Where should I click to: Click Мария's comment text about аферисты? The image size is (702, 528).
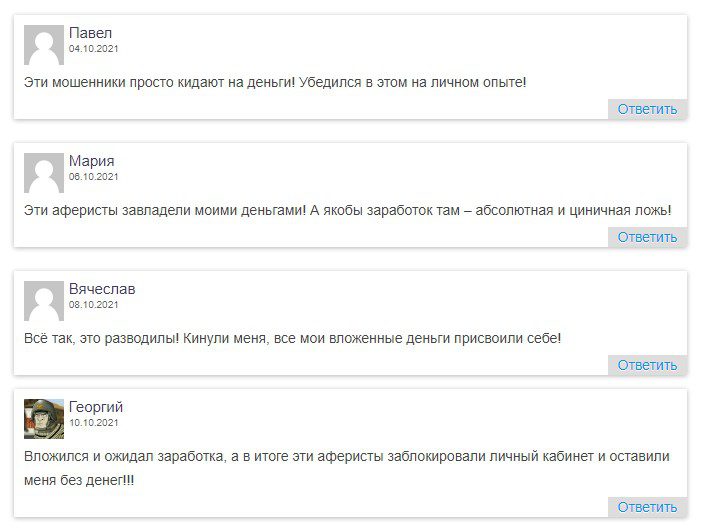coord(347,210)
